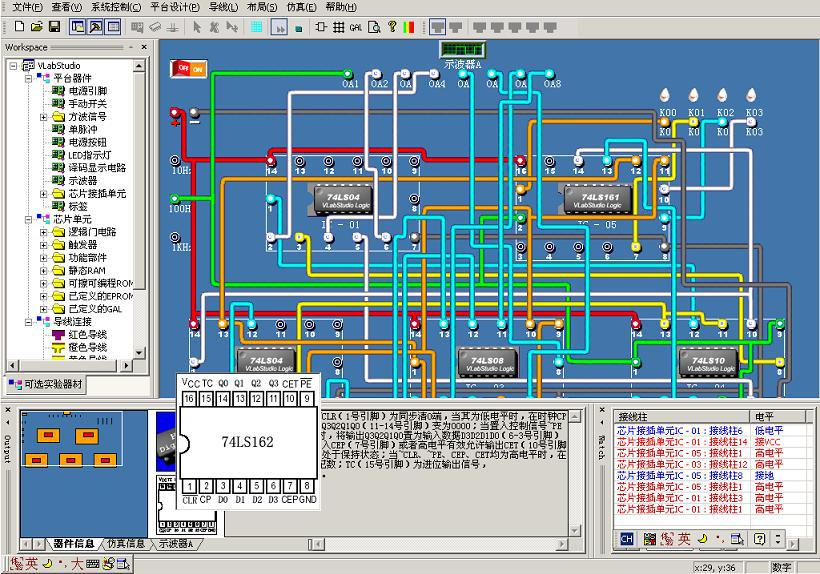The height and width of the screenshot is (574, 820).
Task: Expand the 芯片接插单元 folder
Action: (44, 194)
